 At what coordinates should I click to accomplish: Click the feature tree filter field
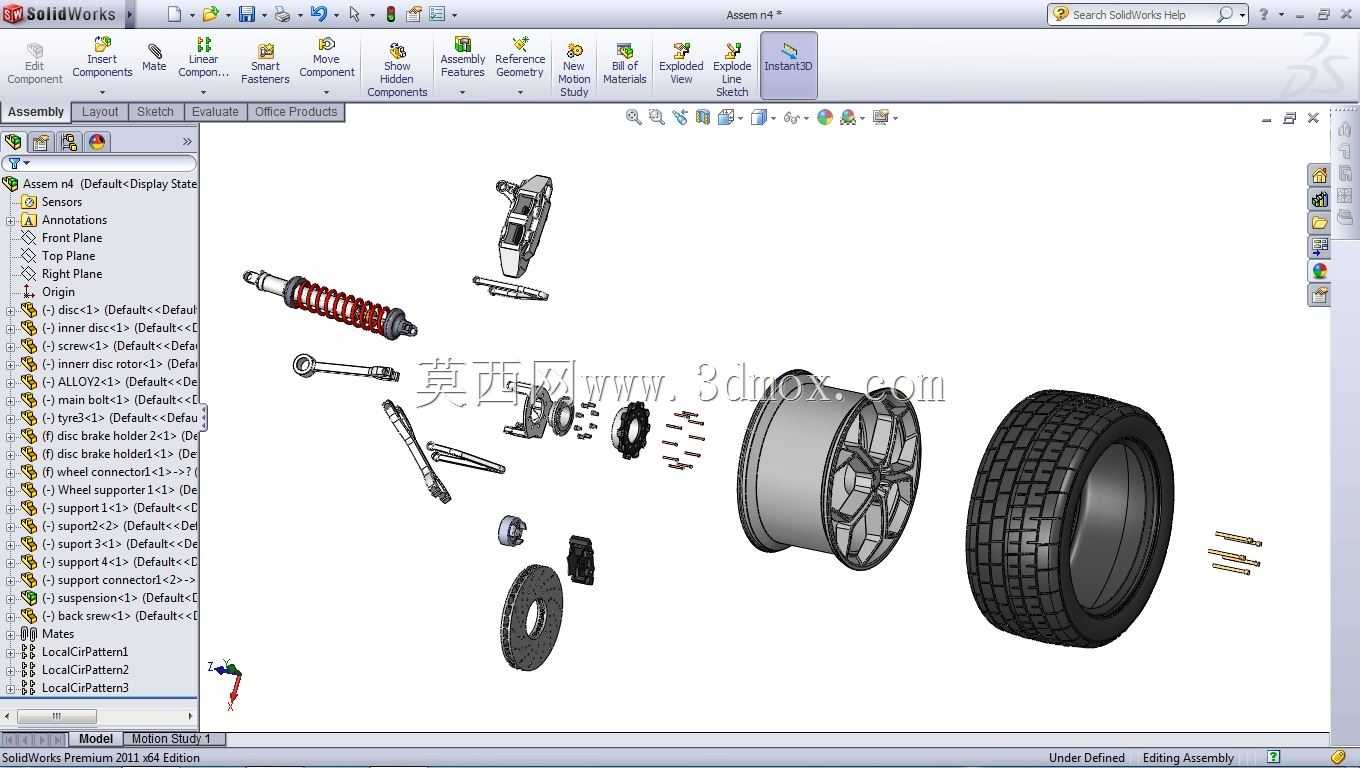point(99,163)
